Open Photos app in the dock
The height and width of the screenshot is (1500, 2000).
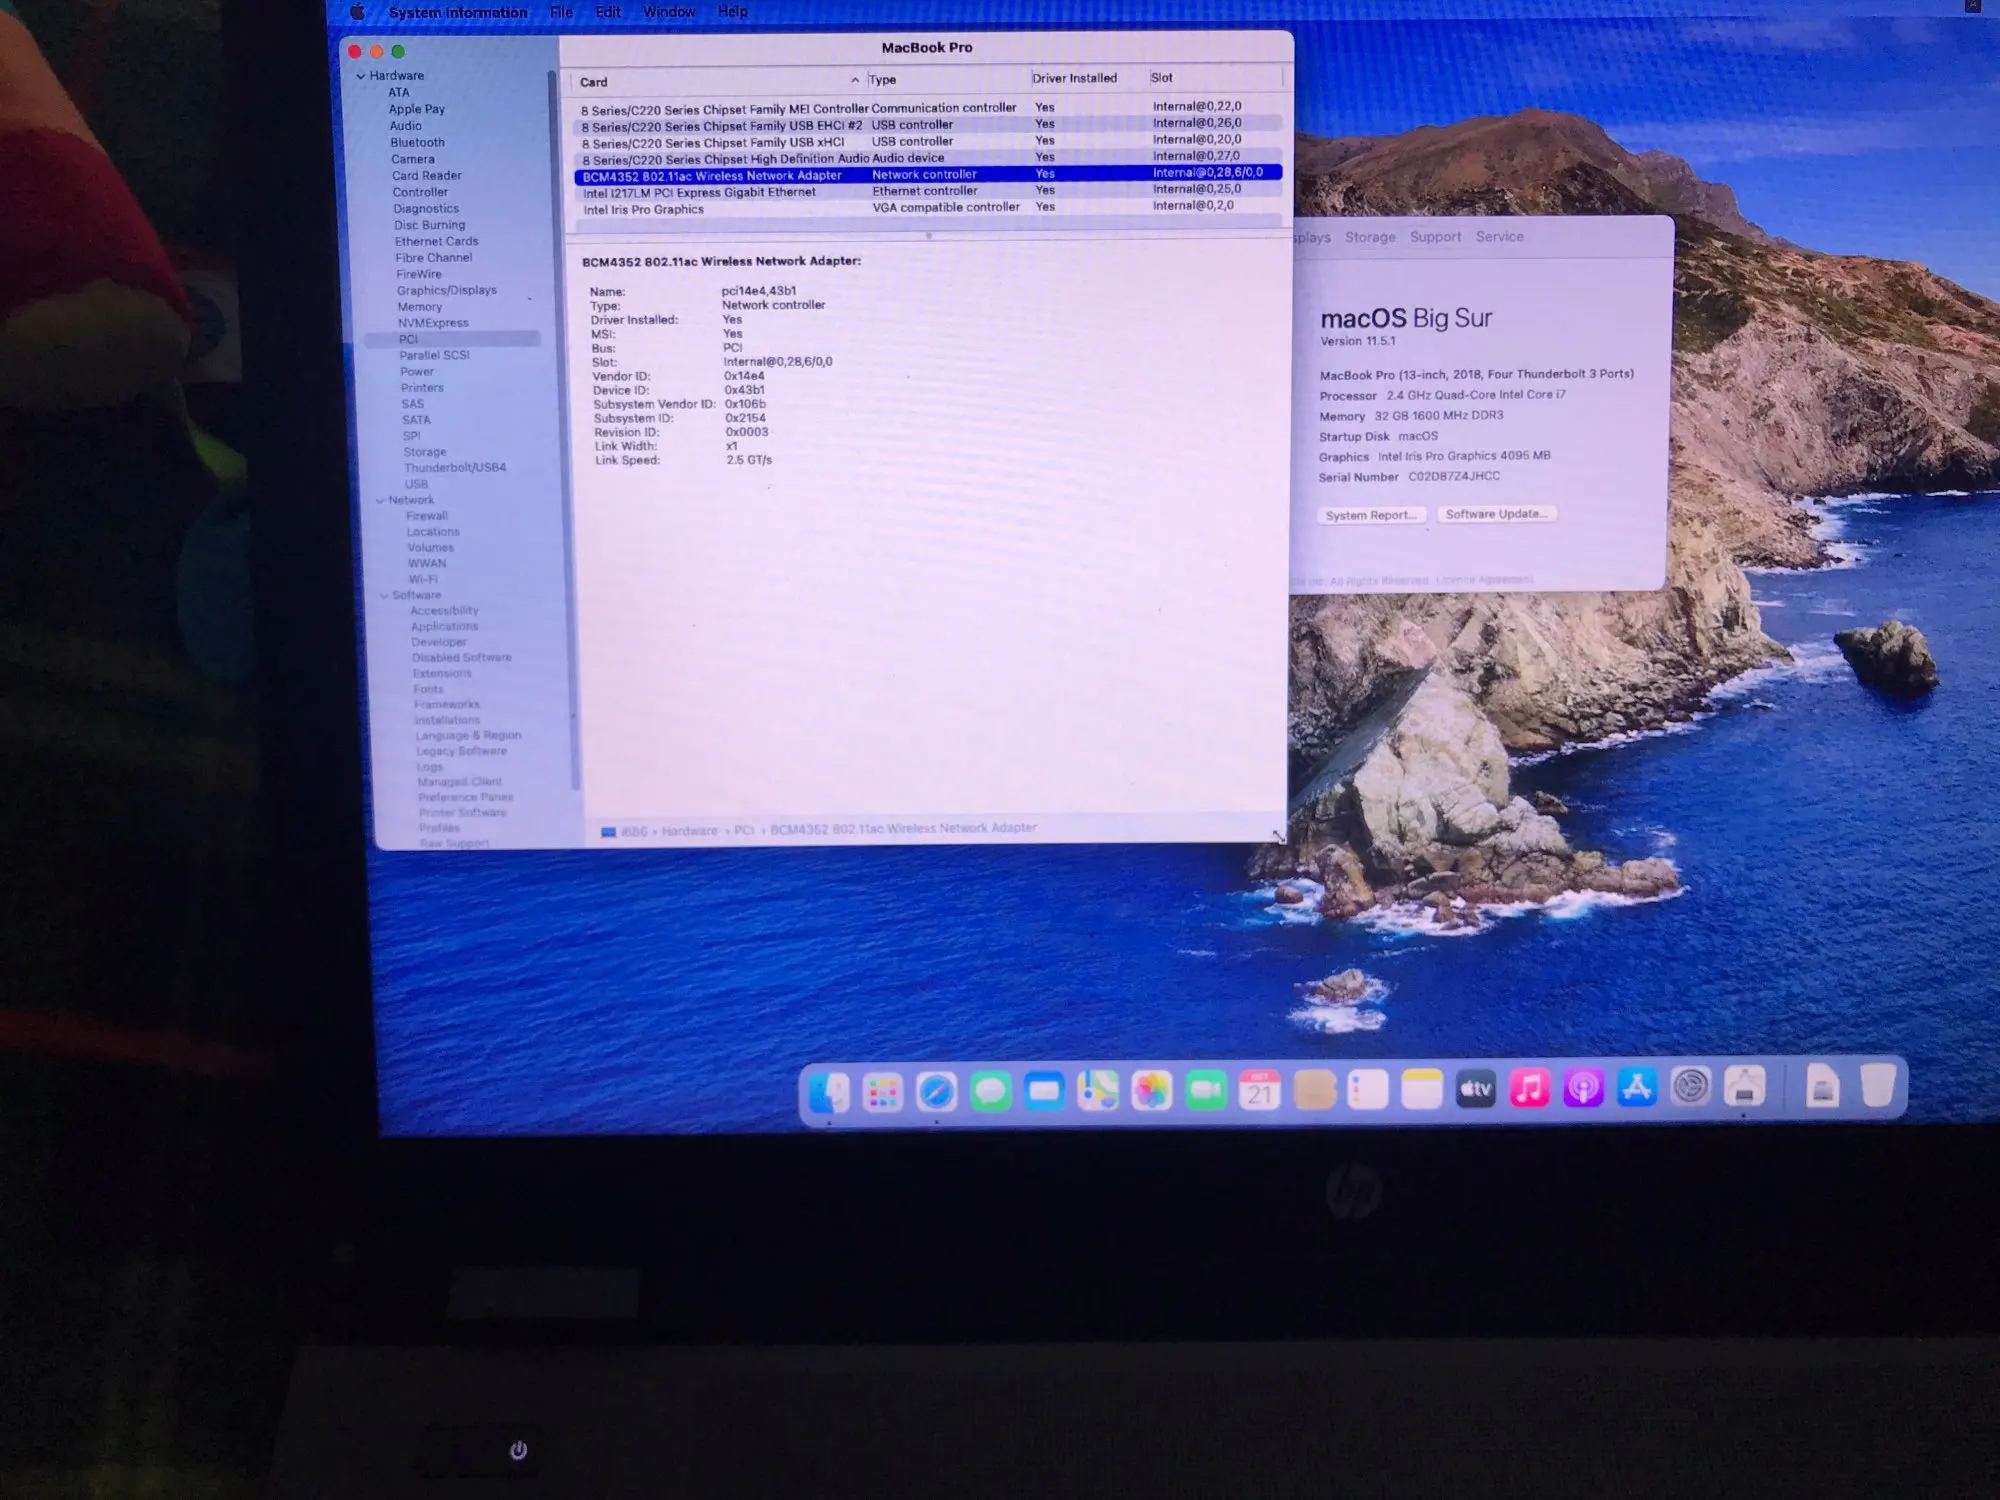tap(1151, 1091)
